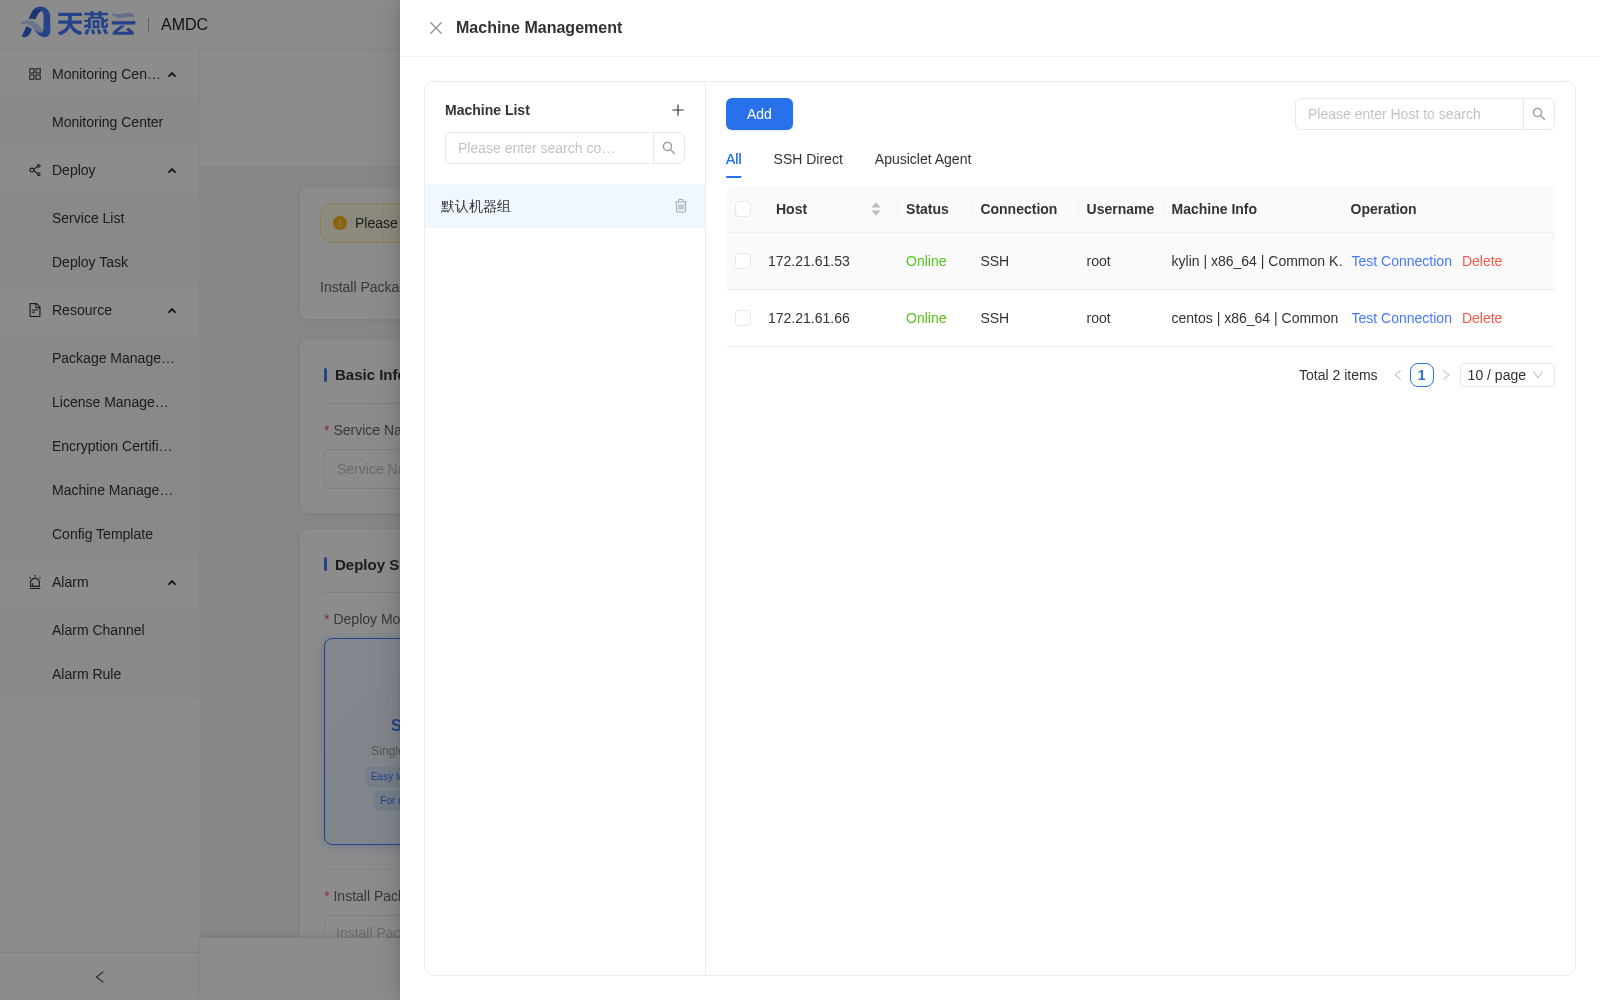Add a new machine group with plus icon

678,110
